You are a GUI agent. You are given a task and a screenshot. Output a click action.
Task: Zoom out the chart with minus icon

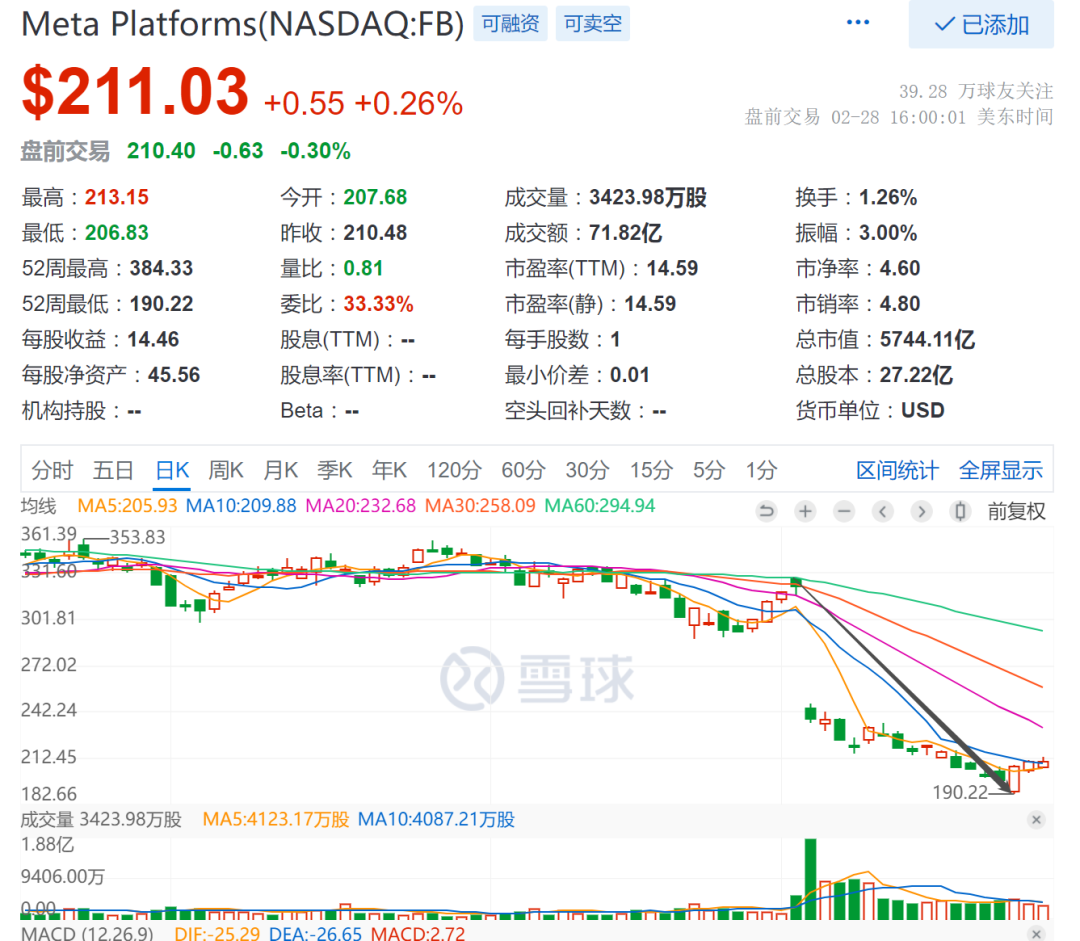click(844, 512)
